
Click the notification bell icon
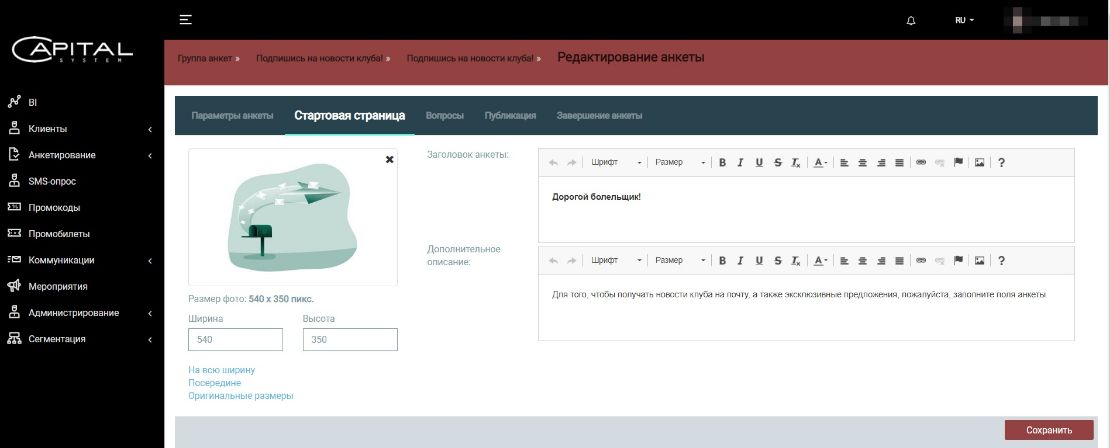(x=911, y=20)
